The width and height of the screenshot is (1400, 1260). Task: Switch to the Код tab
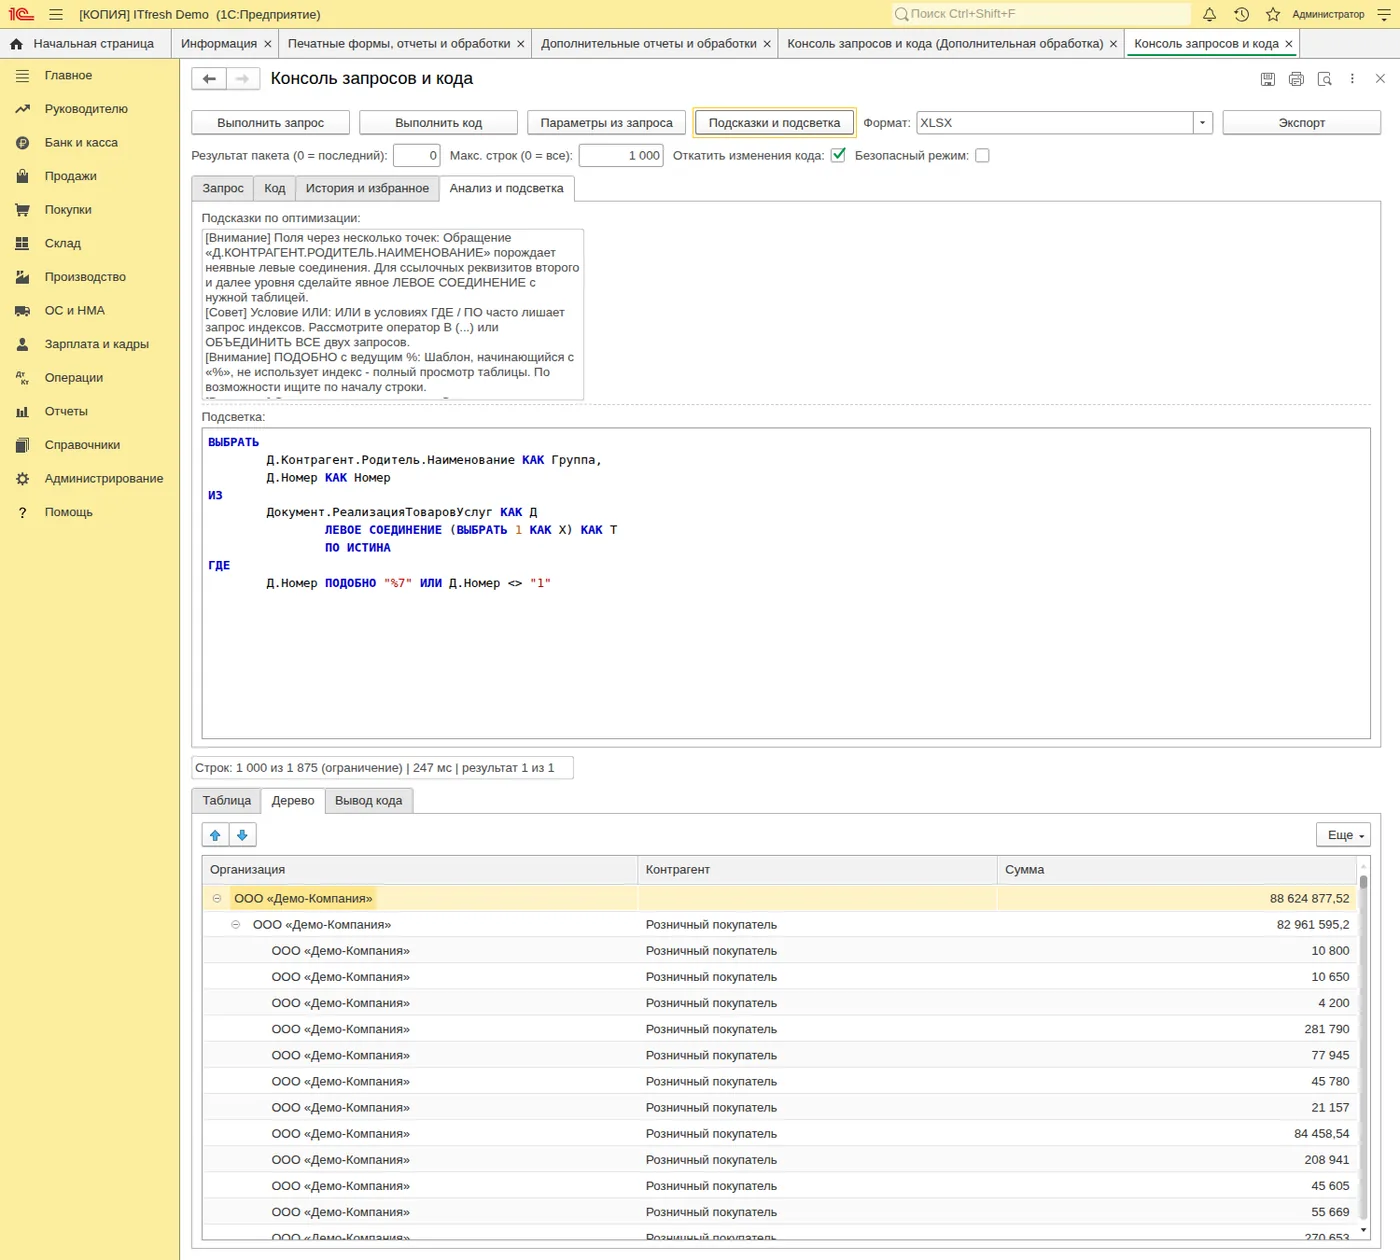275,188
